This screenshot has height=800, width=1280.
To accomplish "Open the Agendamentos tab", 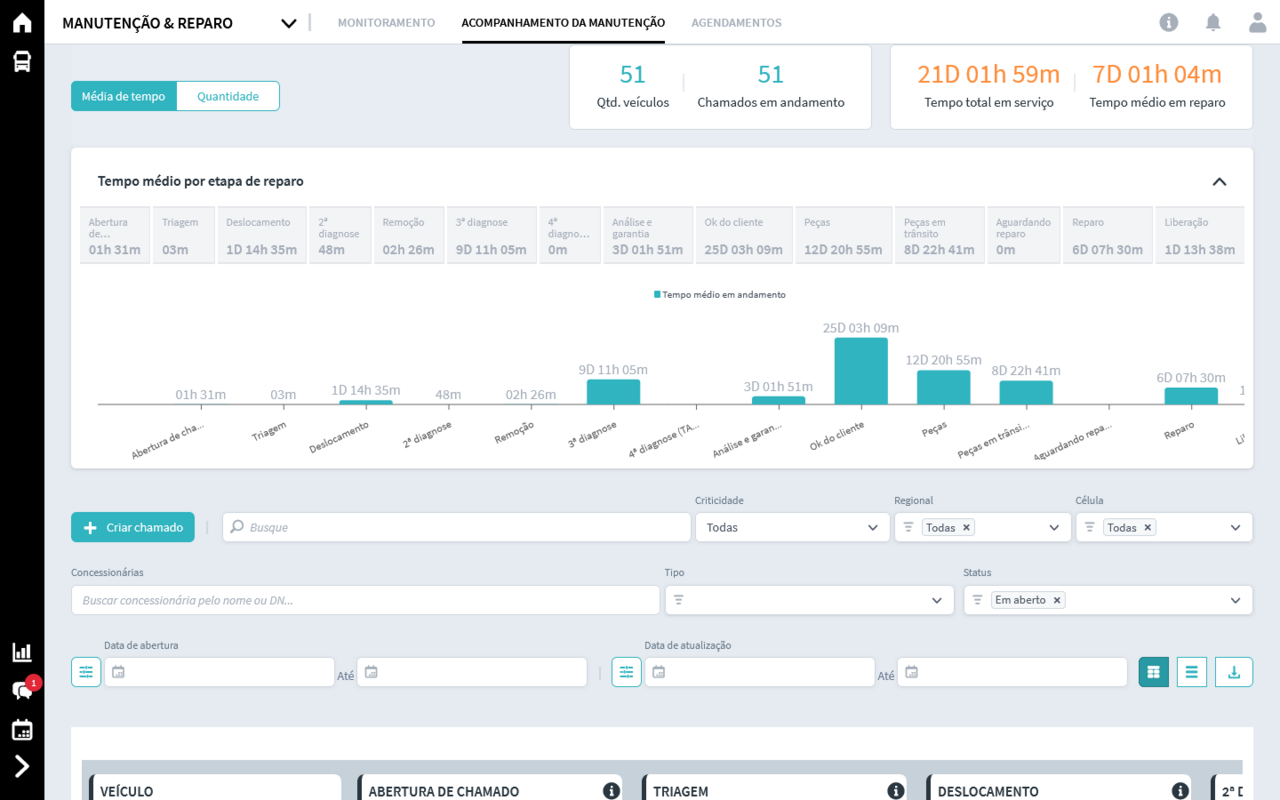I will pos(736,23).
